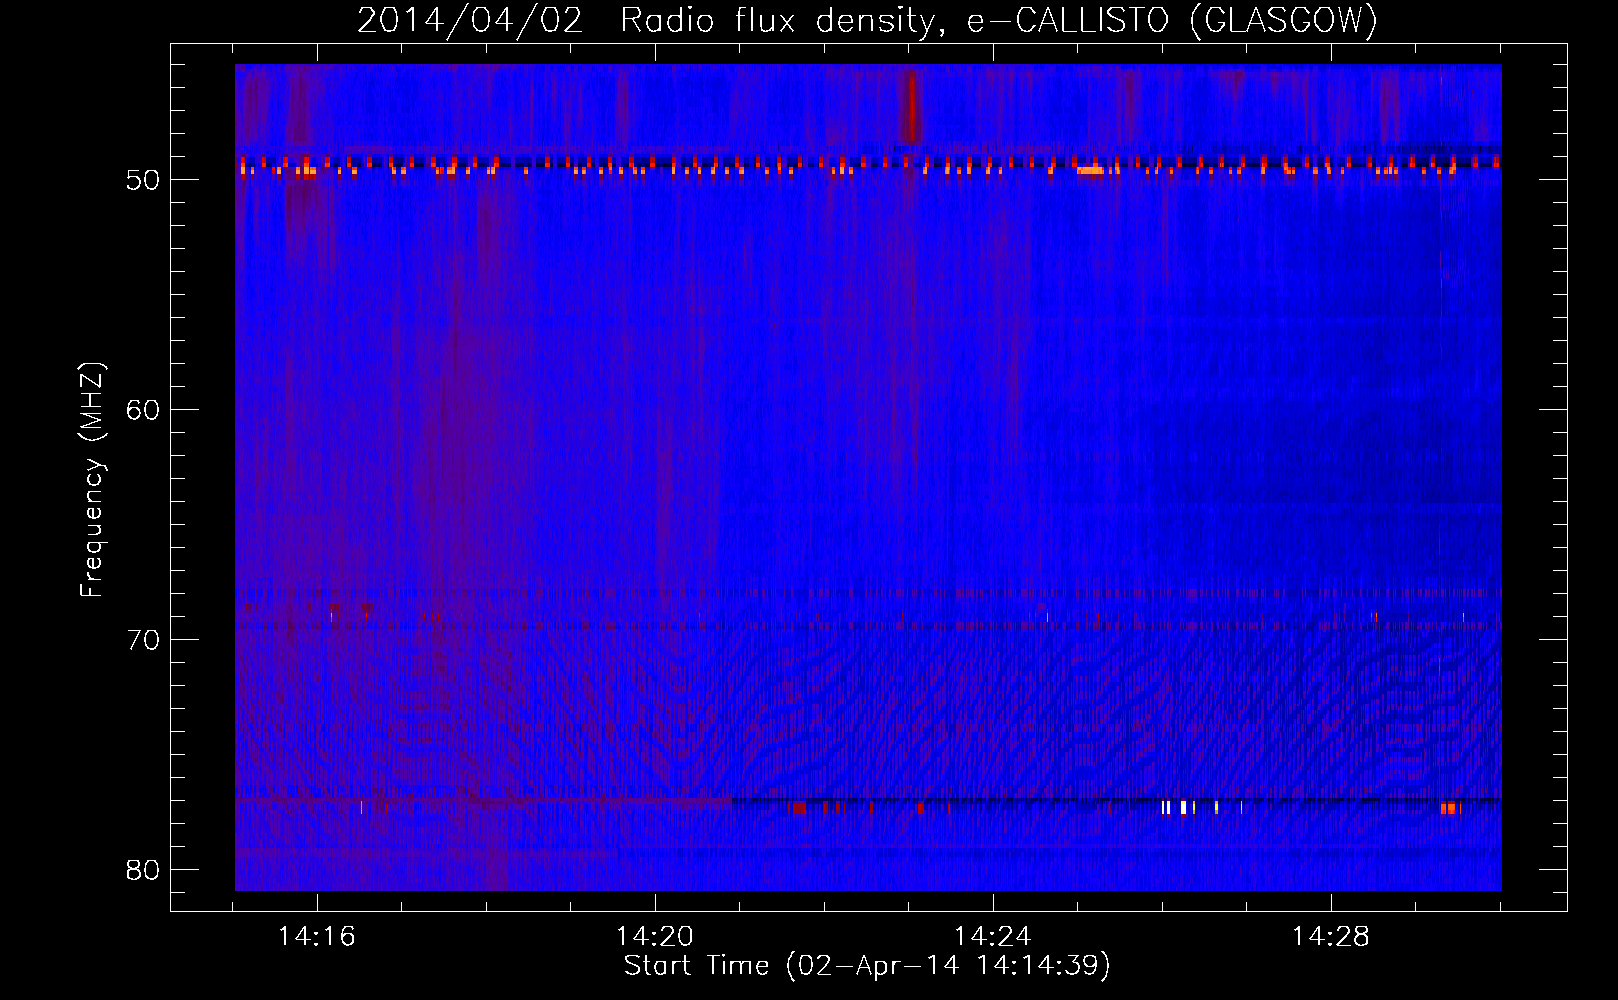Screen dimensions: 1618x1000
Task: Click the dark red burst near 14:23 at top
Action: tap(910, 106)
